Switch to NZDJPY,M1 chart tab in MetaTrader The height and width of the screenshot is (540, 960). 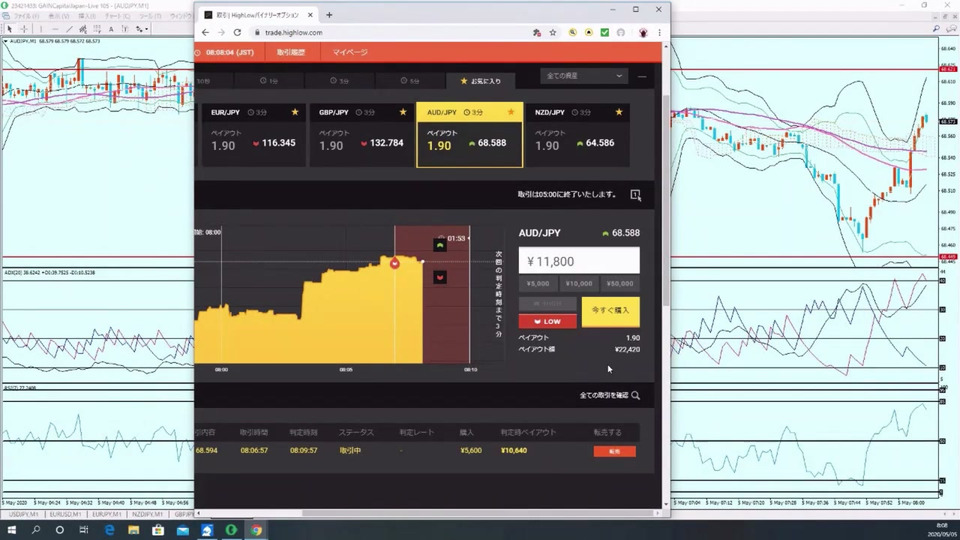[x=148, y=514]
